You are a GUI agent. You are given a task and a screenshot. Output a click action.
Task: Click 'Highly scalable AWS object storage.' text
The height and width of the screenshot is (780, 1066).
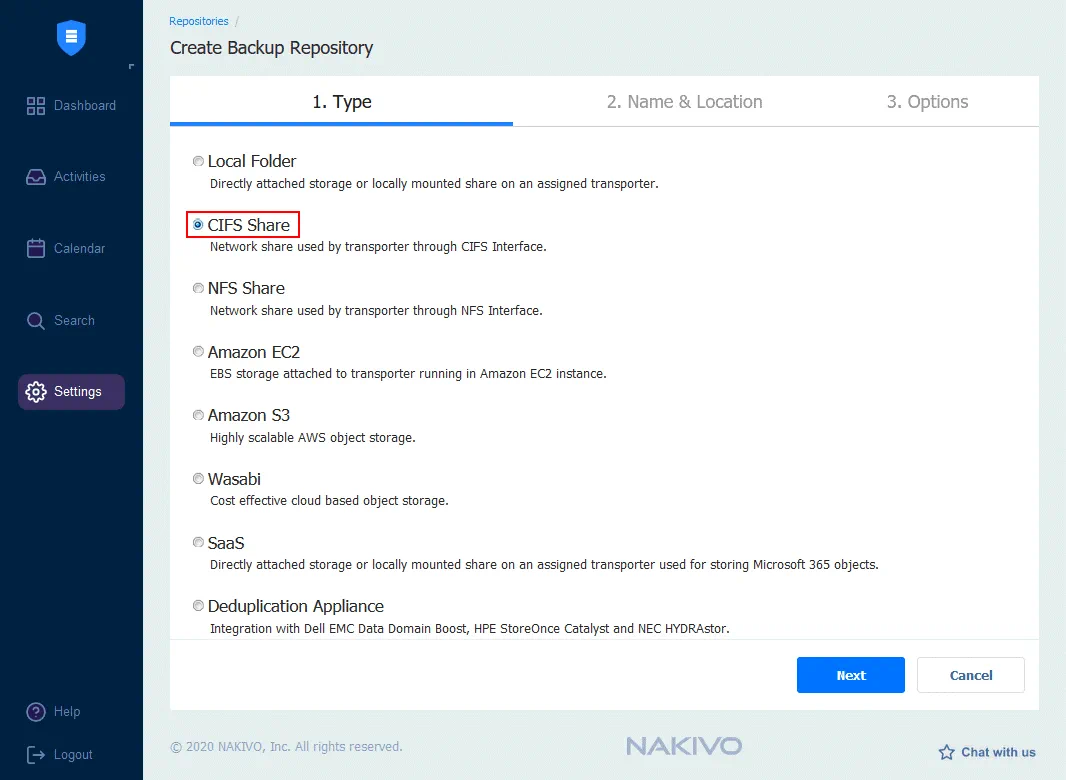[313, 438]
